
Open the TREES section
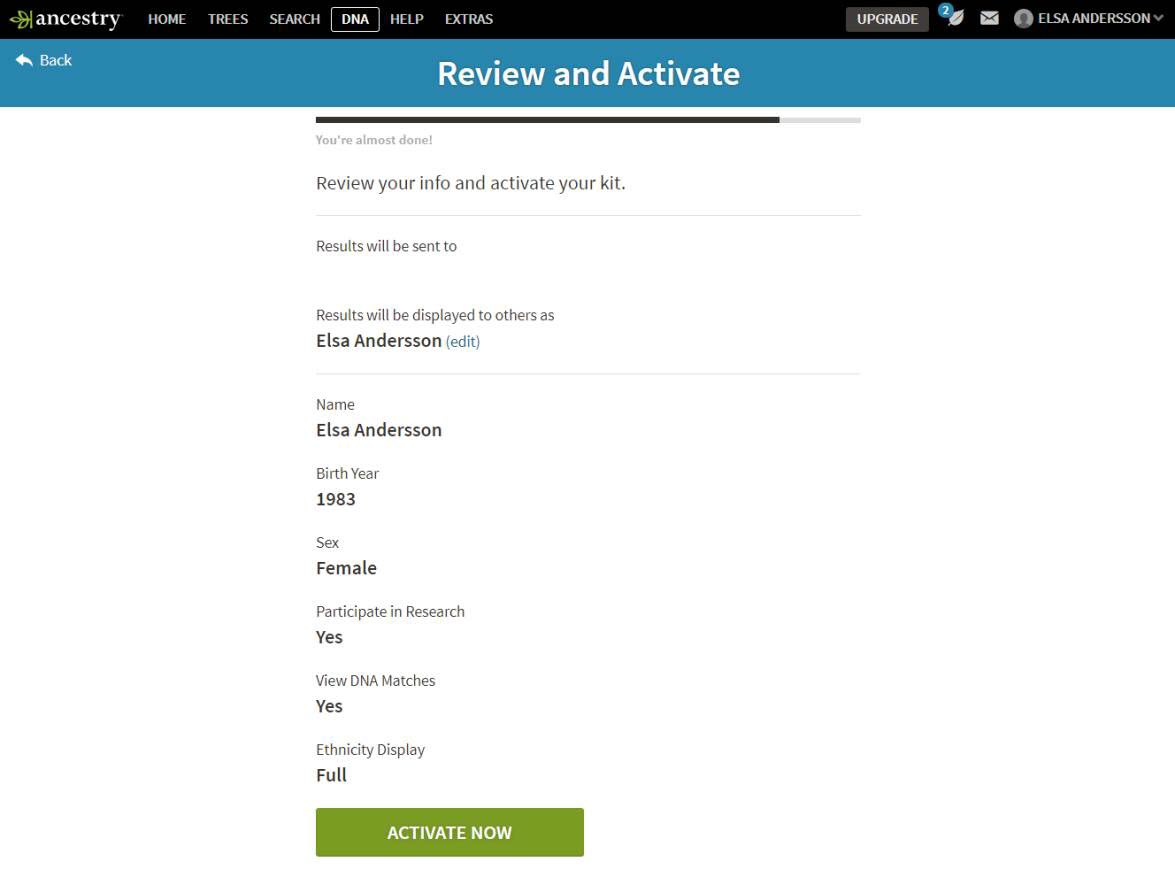[x=227, y=18]
